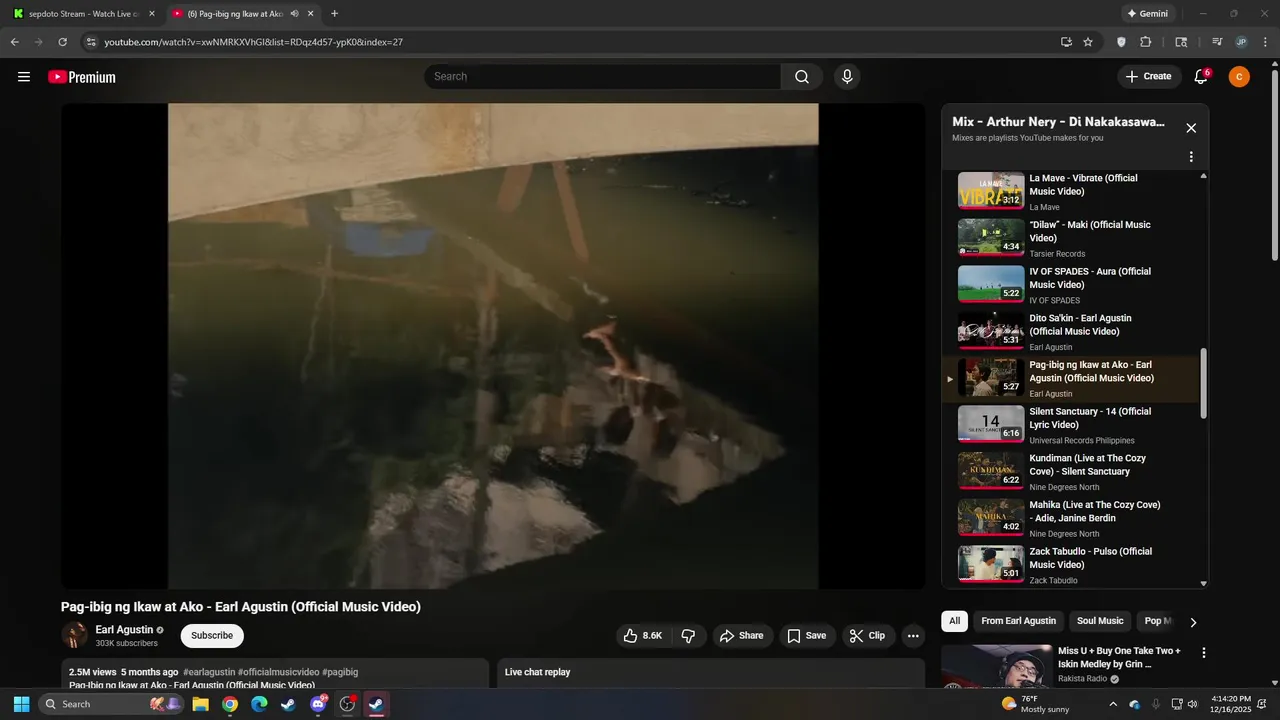Open YouTube notifications bell

1201,77
